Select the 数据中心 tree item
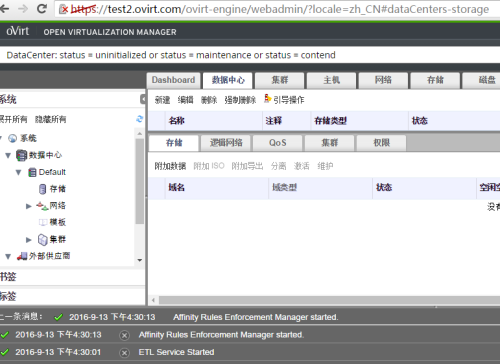Screen dimensions: 500x364 (x=45, y=155)
